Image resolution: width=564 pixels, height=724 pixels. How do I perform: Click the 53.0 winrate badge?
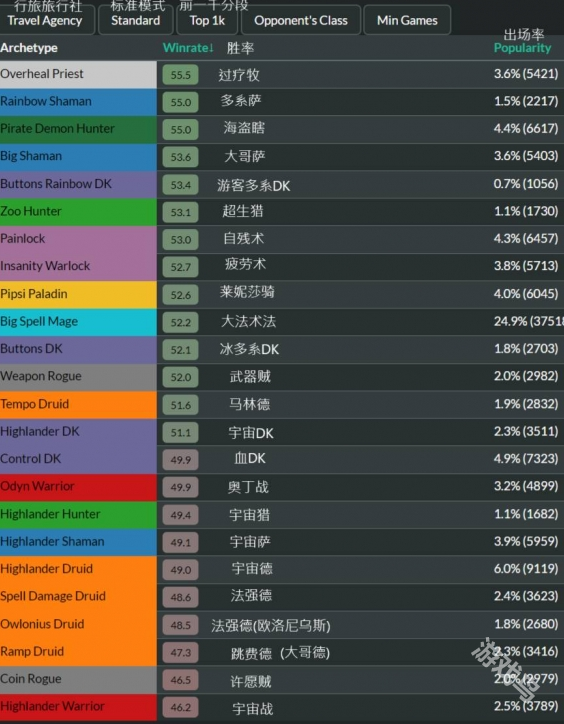click(x=181, y=240)
